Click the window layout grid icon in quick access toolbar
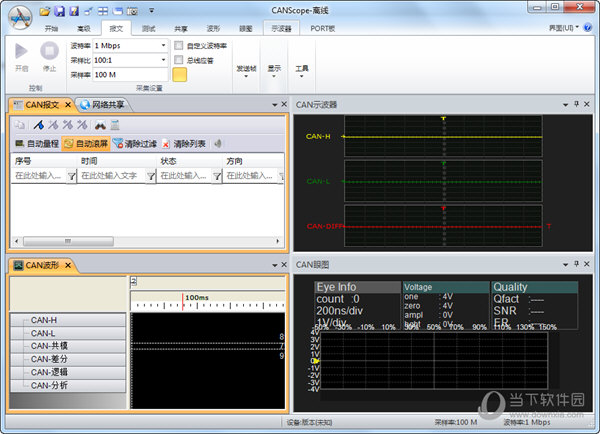Viewport: 600px width, 434px height. coord(103,11)
